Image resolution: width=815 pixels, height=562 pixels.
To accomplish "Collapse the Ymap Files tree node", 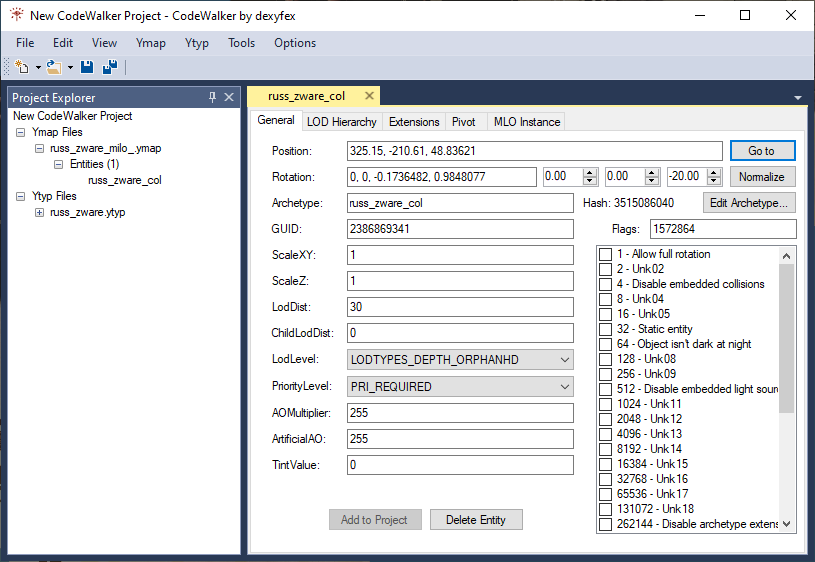I will 20,132.
